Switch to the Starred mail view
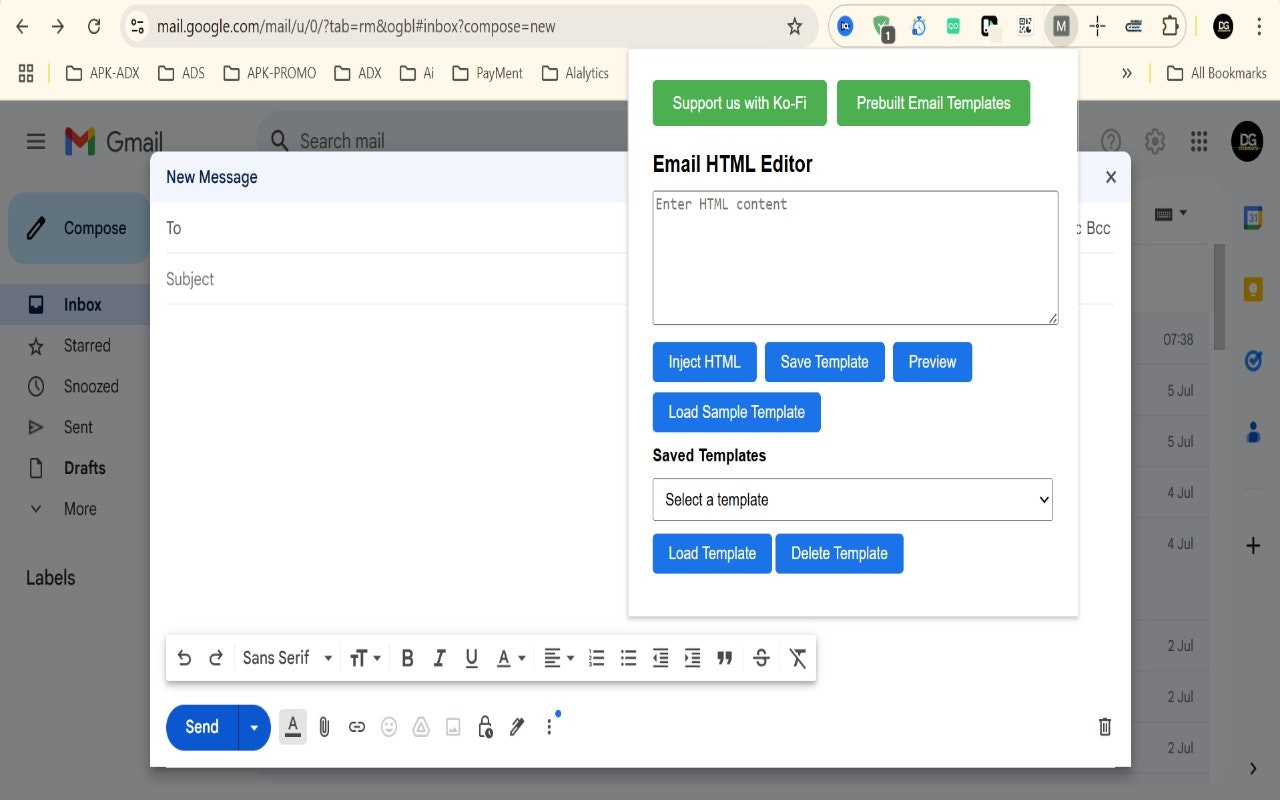 (x=90, y=345)
